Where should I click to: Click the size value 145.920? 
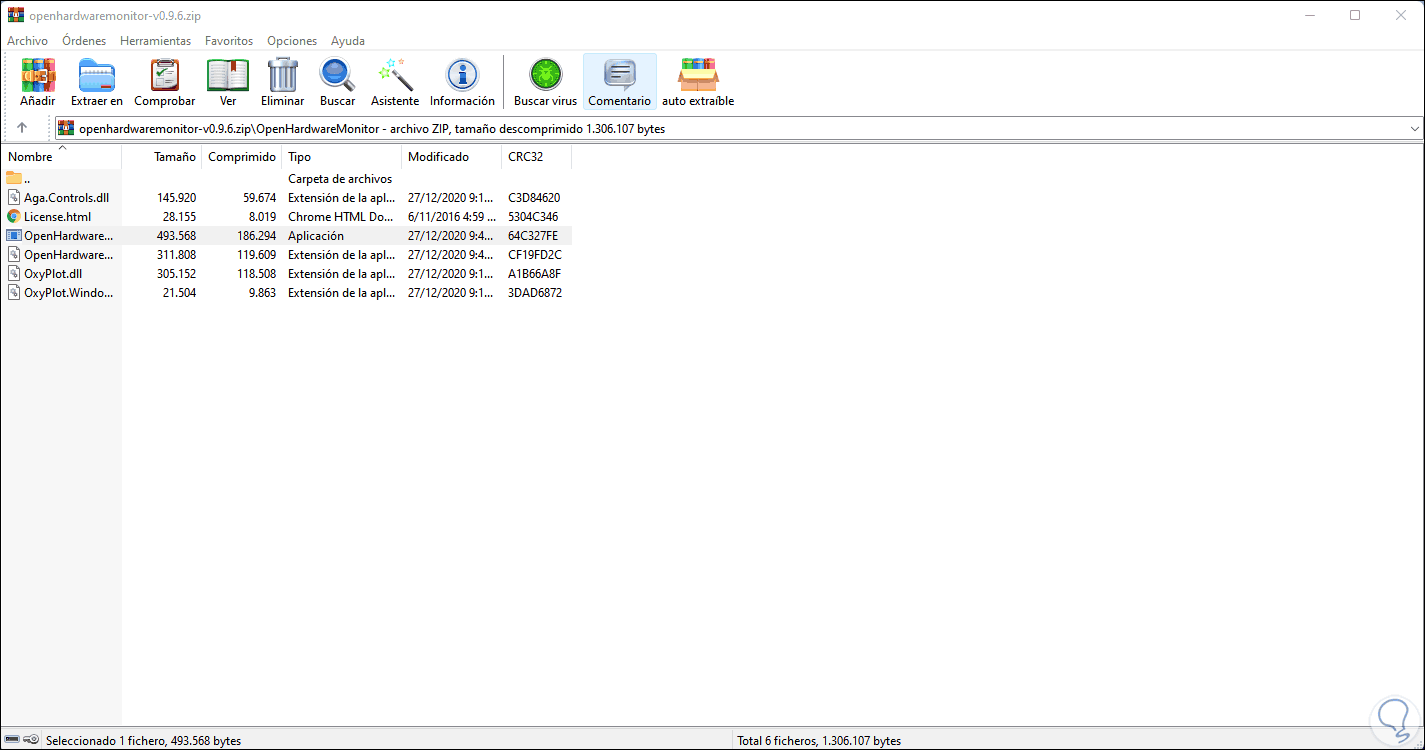[x=176, y=198]
